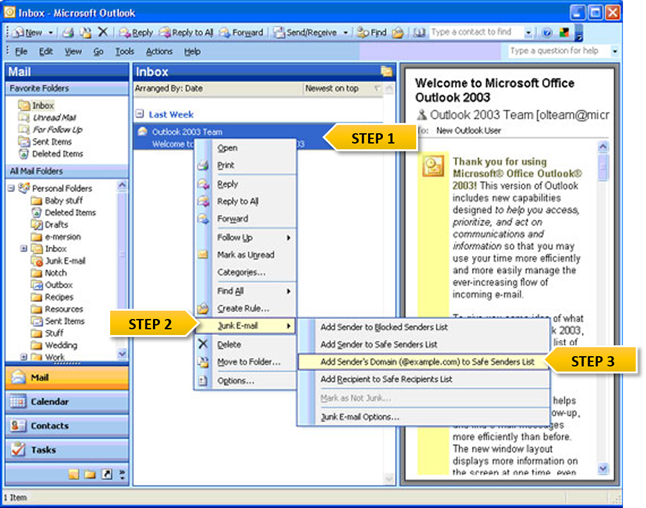Click the Send/Receive toolbar button
The image size is (646, 508).
pyautogui.click(x=306, y=32)
